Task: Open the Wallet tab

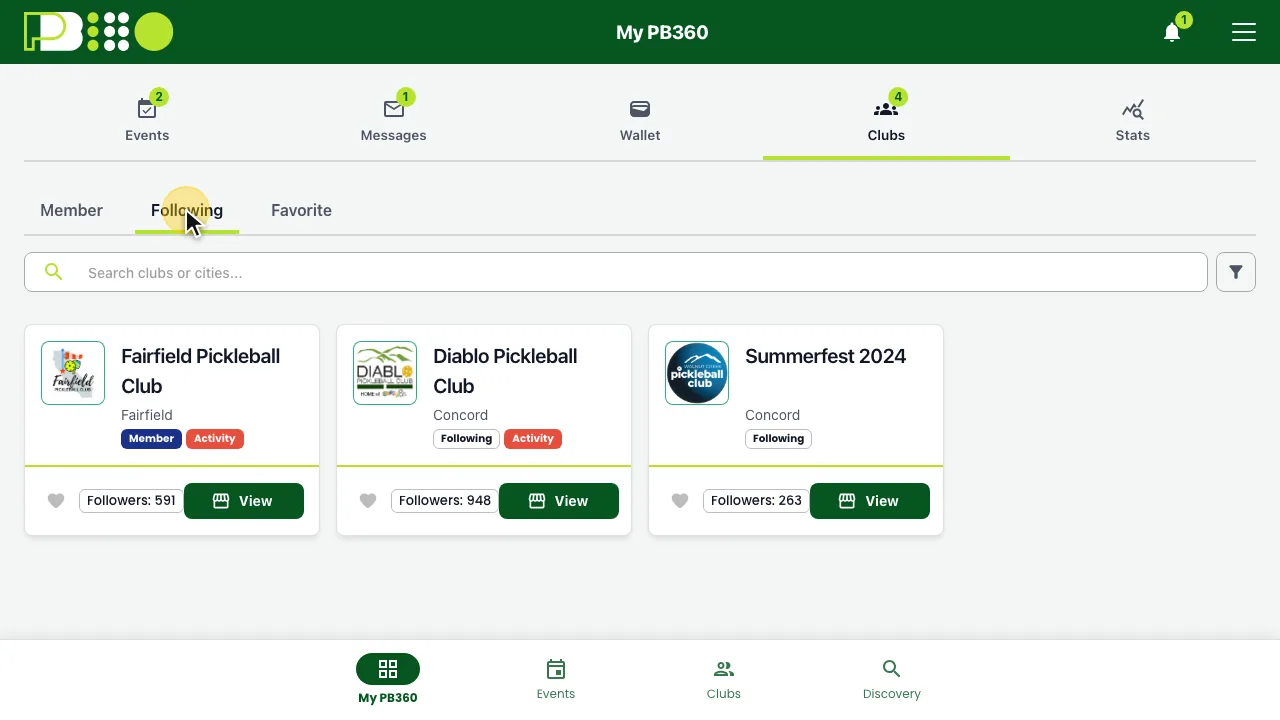Action: pyautogui.click(x=640, y=120)
